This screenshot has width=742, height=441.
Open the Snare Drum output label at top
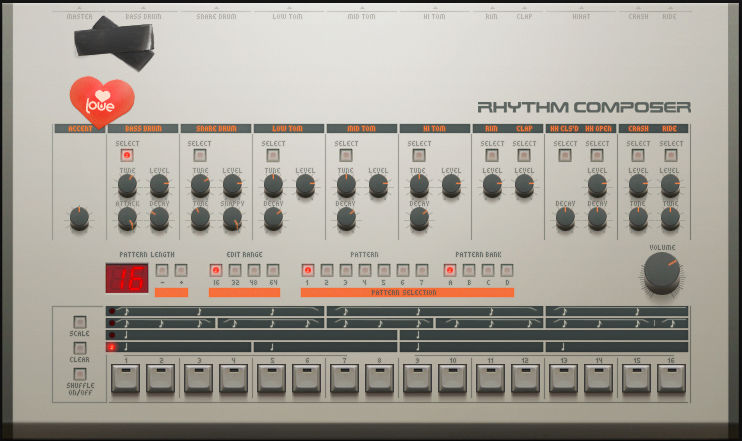(x=216, y=16)
